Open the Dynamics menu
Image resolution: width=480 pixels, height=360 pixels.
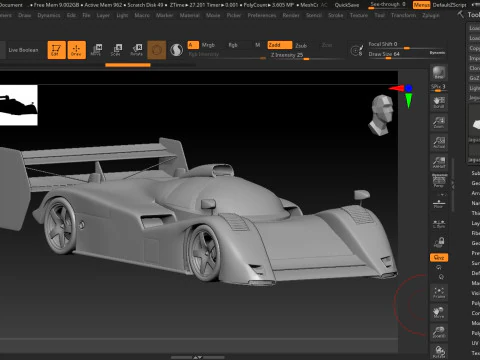point(49,15)
